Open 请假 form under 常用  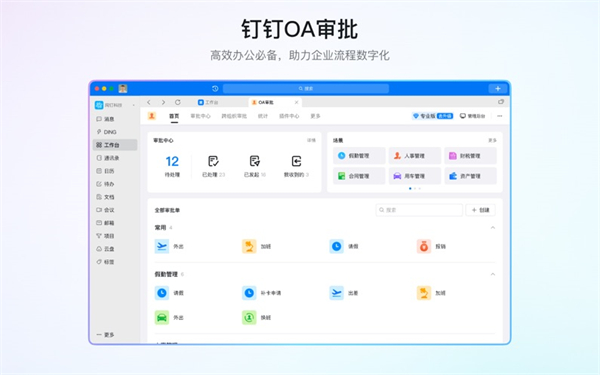click(344, 246)
